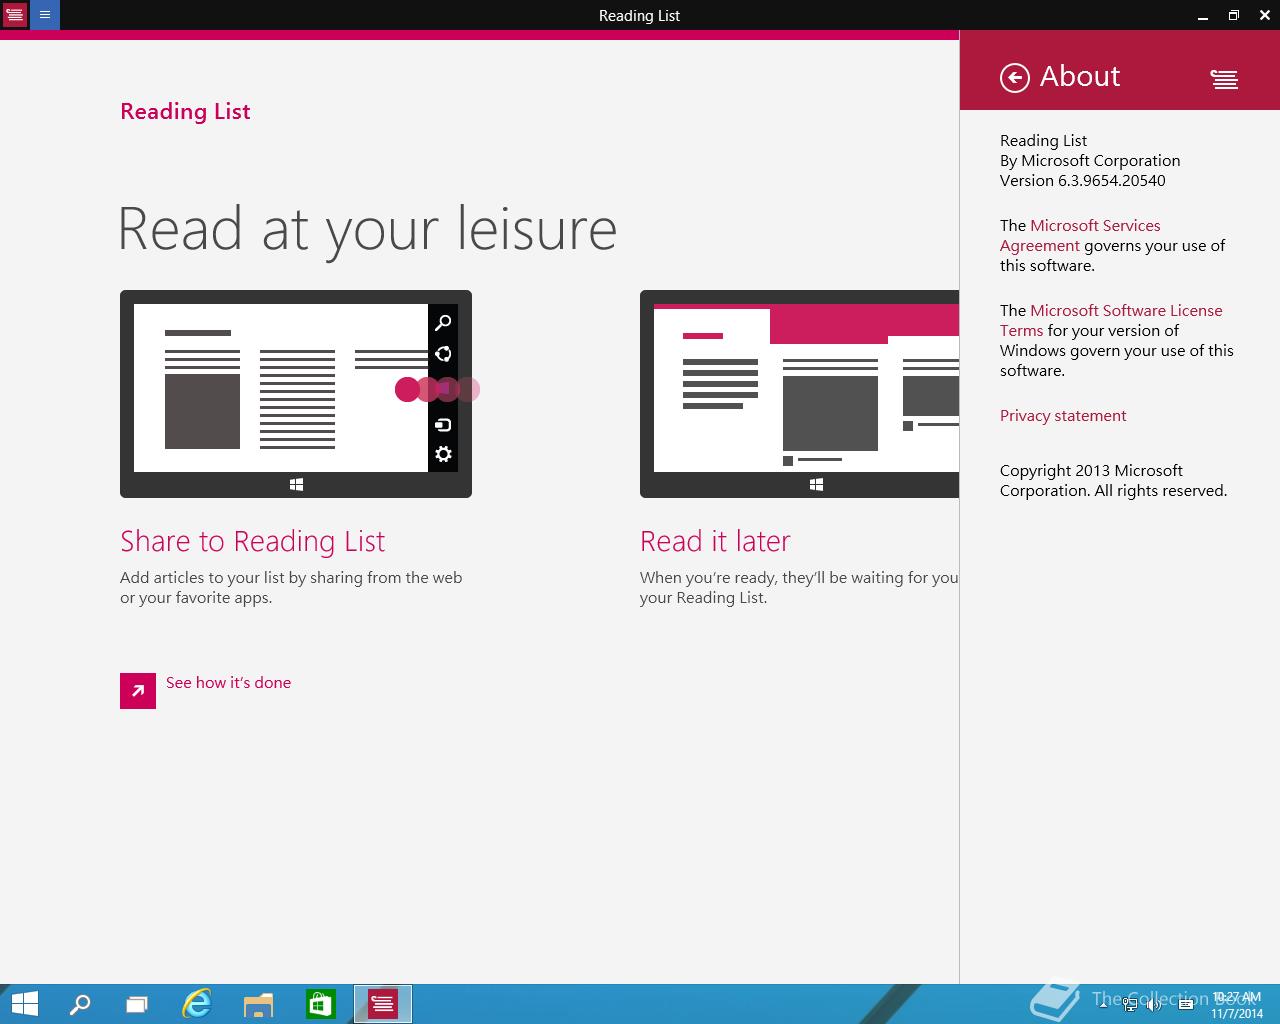The width and height of the screenshot is (1280, 1024).
Task: Open the Microsoft Software License Terms link
Action: [x=1111, y=320]
